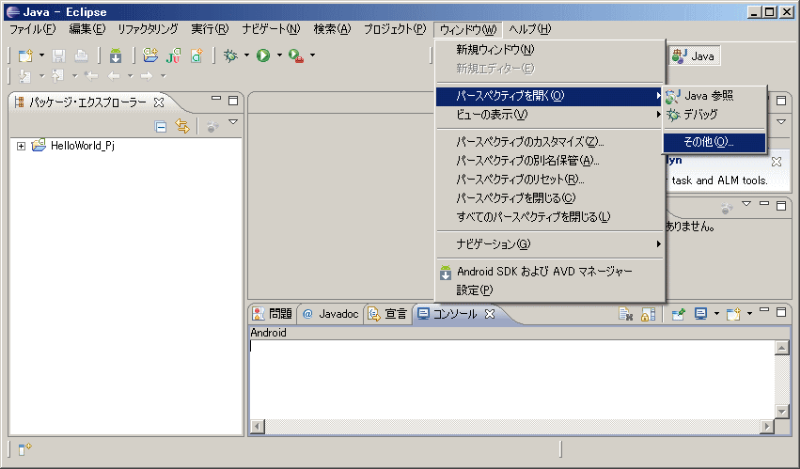
Task: Open the Run menu (実行)
Action: coord(210,29)
